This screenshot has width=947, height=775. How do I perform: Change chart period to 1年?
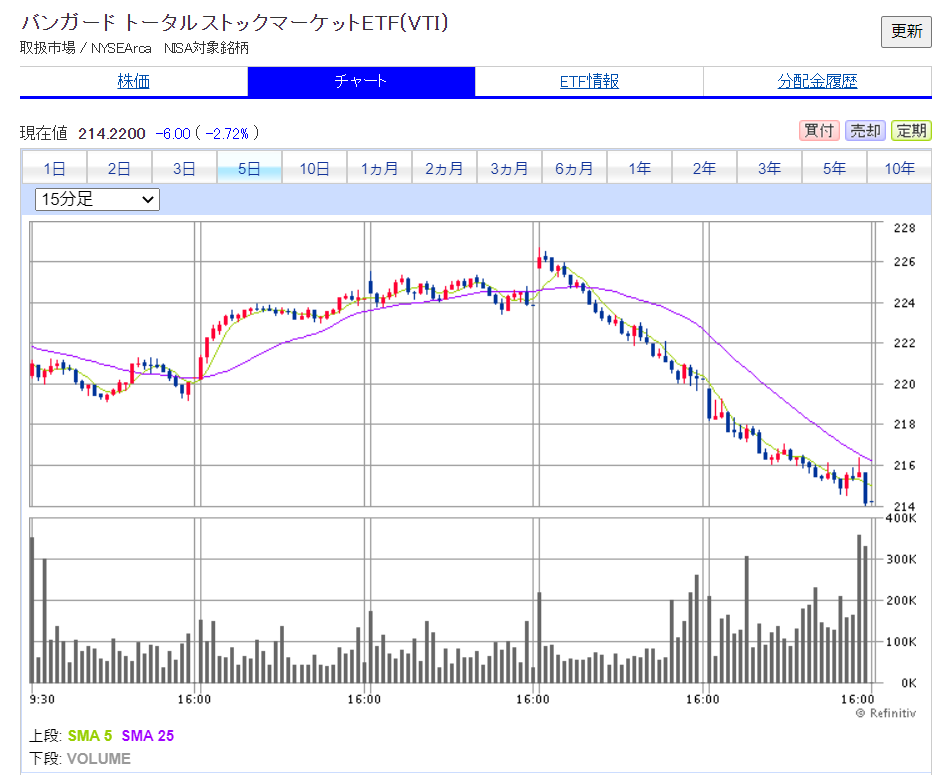(x=639, y=168)
